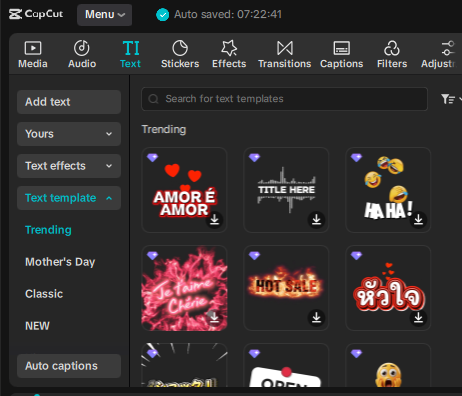Select the Mother's Day category
This screenshot has width=462, height=396.
60,262
